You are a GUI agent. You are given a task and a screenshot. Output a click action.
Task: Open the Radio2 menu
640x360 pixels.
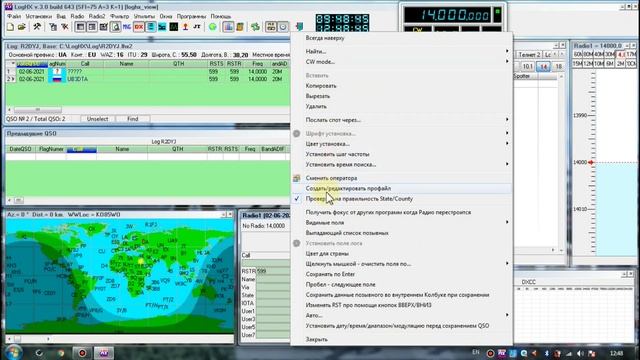click(x=97, y=16)
